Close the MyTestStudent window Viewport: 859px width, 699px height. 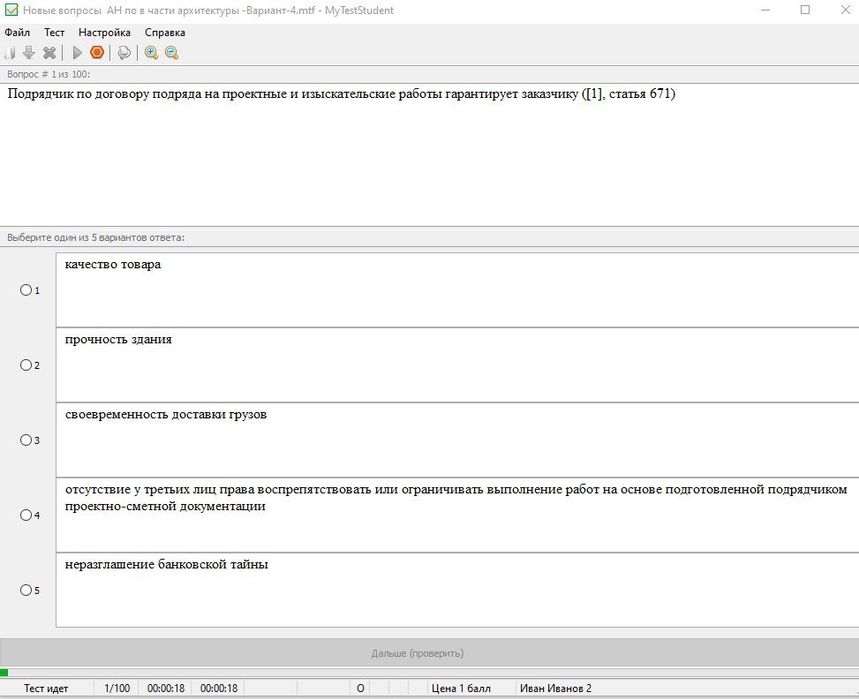845,10
